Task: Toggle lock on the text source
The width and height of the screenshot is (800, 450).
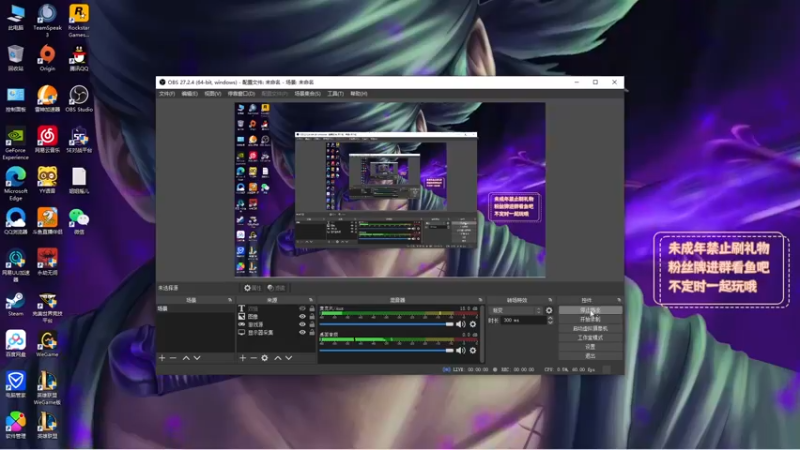Action: pos(312,309)
